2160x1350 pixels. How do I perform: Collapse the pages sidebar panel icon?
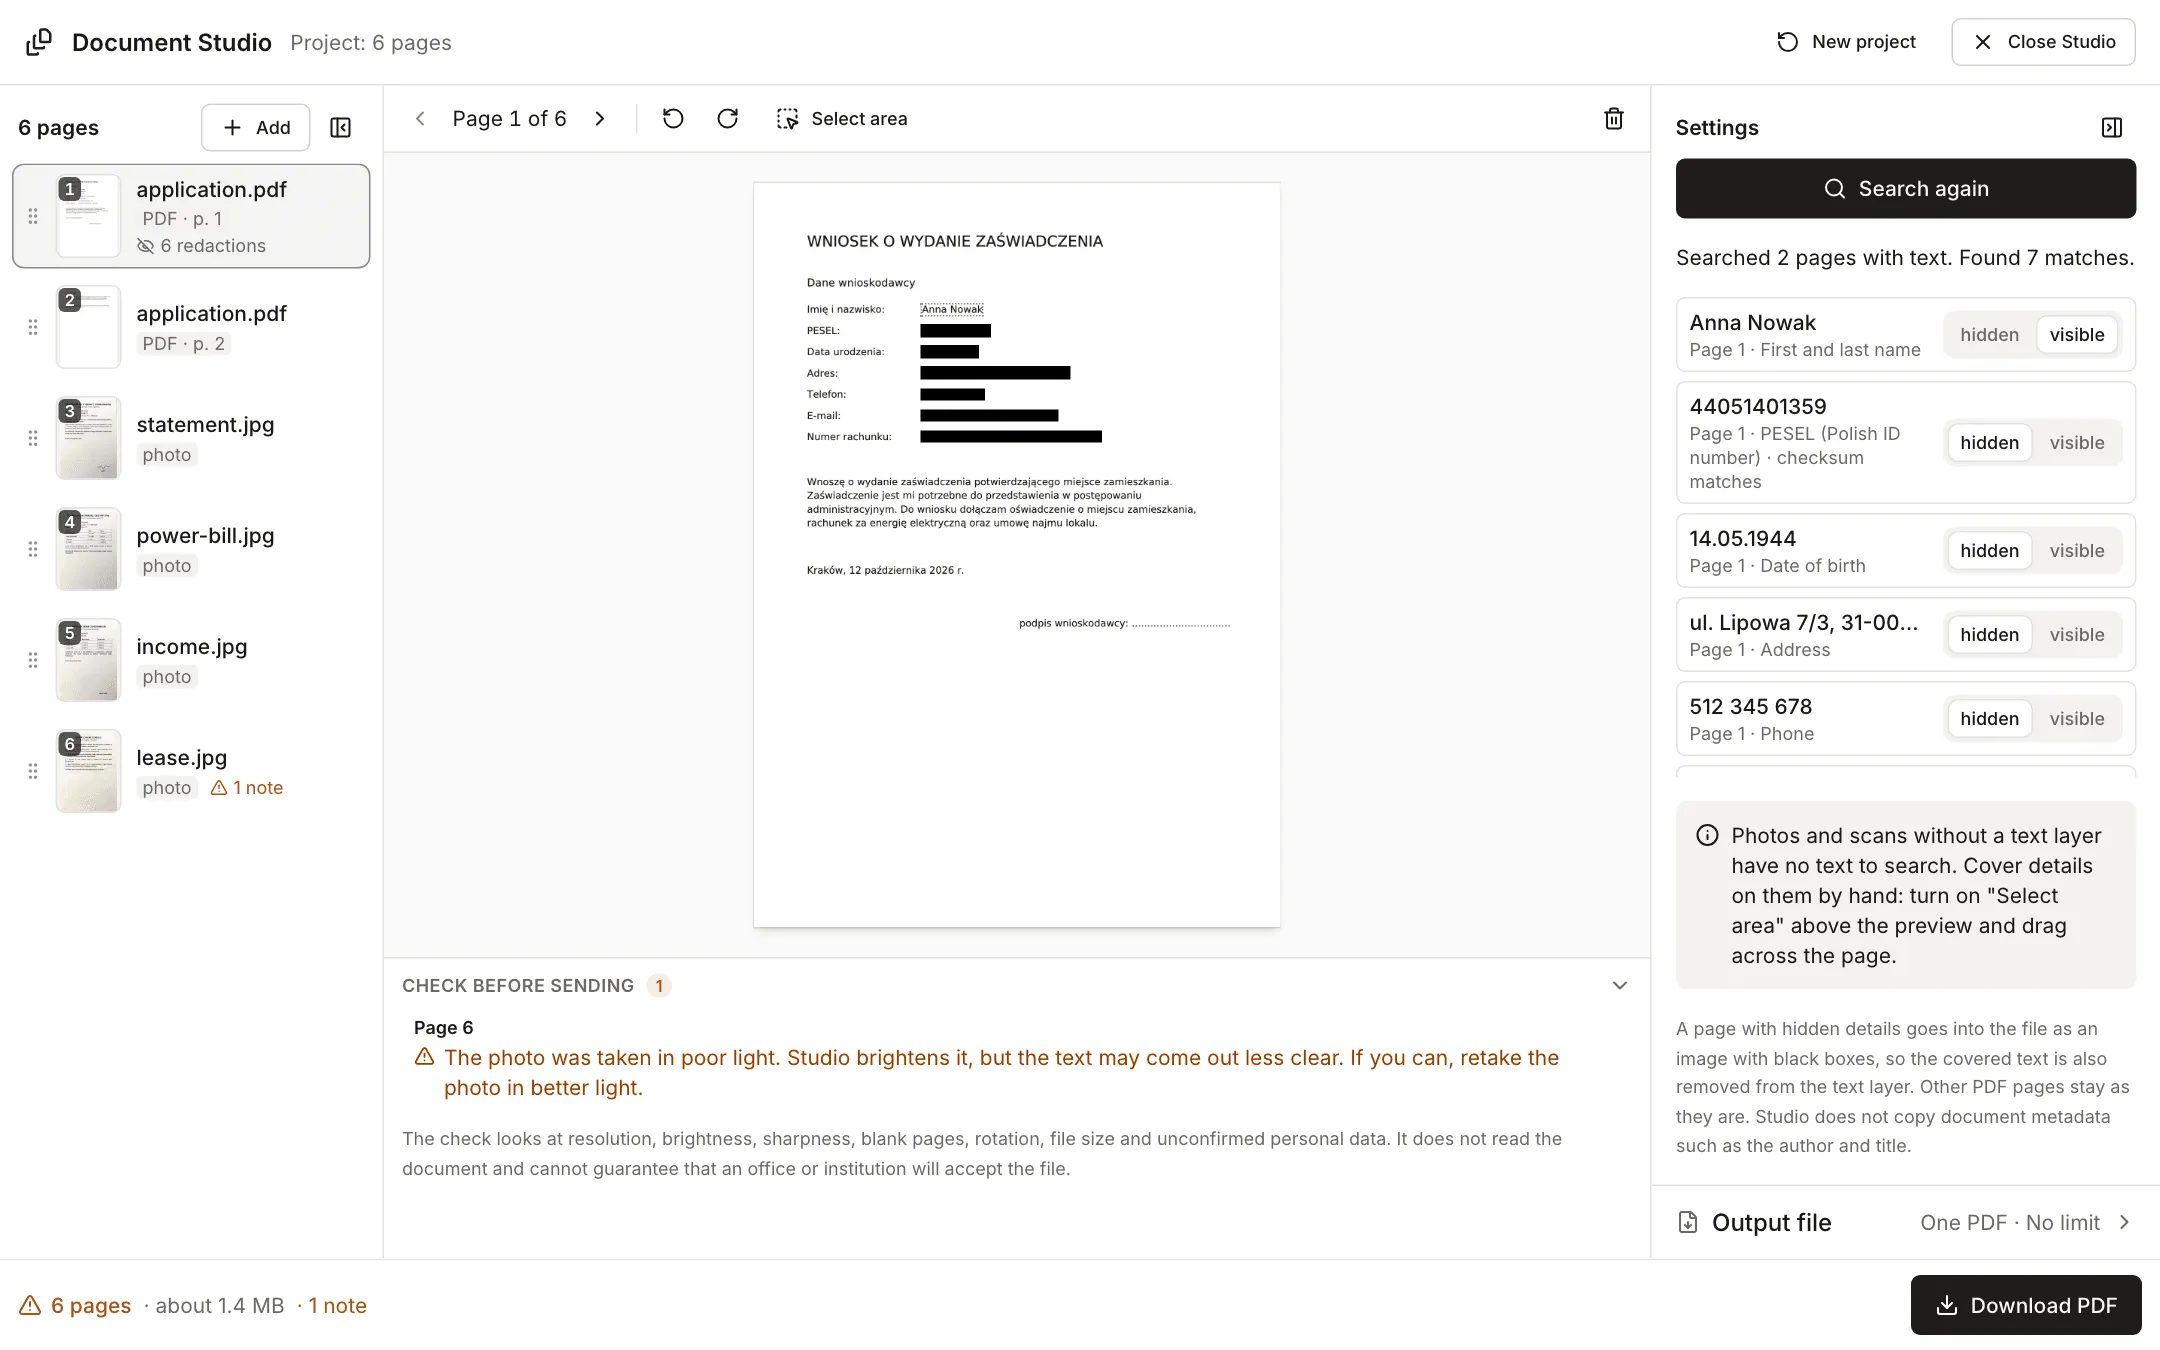[340, 128]
